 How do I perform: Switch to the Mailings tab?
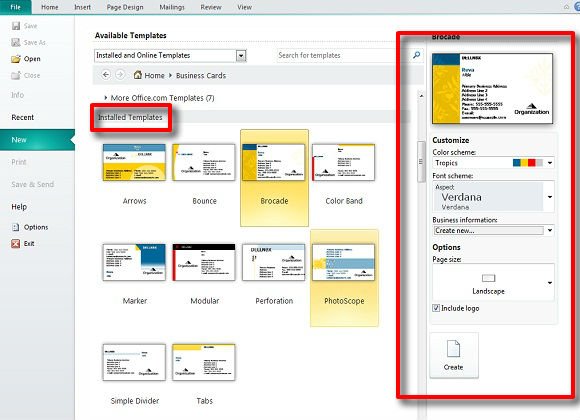coord(172,7)
